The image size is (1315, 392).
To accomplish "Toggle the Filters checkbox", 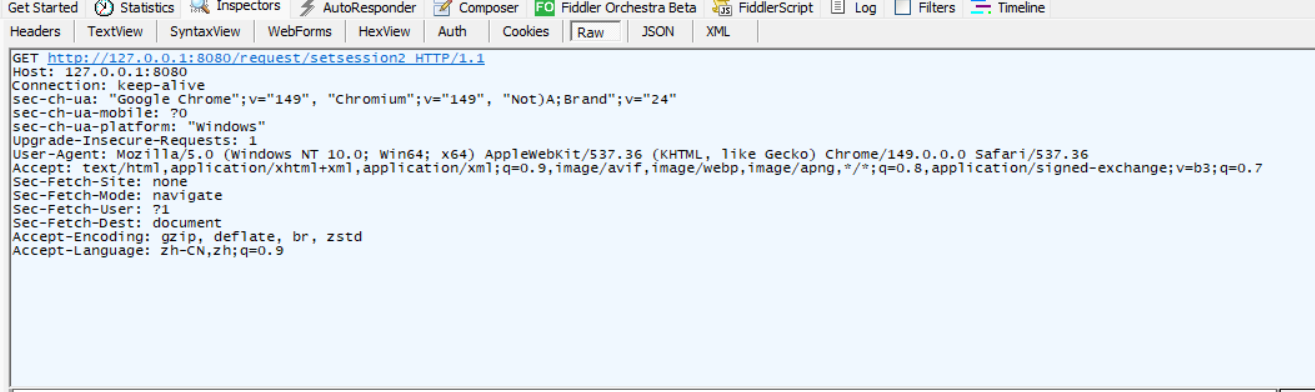I will (902, 8).
